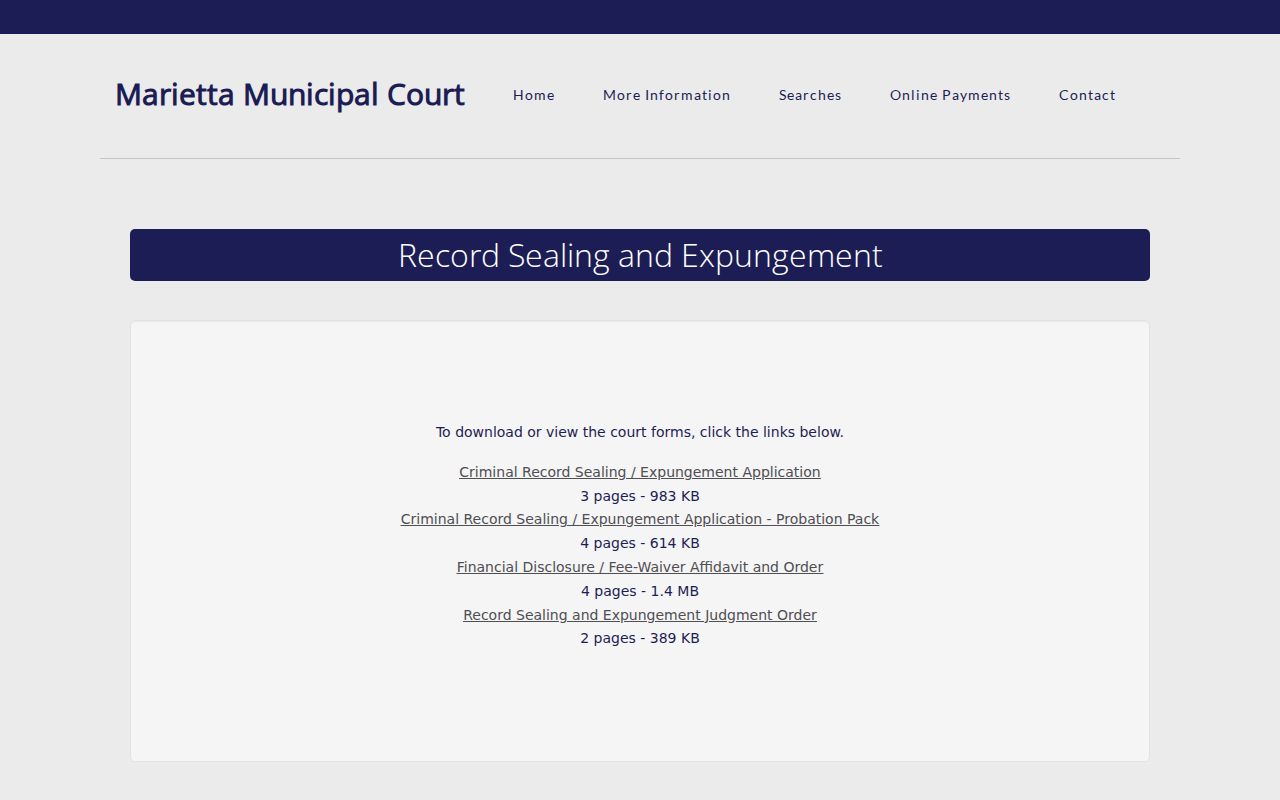Open the Searches menu item

point(810,95)
